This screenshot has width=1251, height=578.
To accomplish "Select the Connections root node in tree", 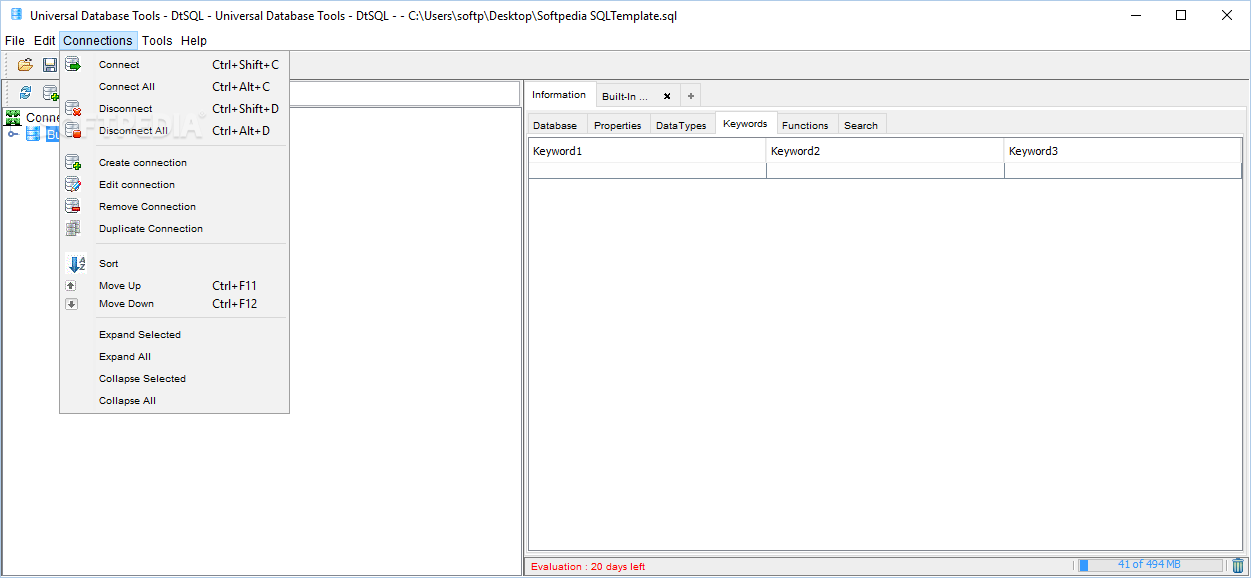I will click(x=32, y=118).
